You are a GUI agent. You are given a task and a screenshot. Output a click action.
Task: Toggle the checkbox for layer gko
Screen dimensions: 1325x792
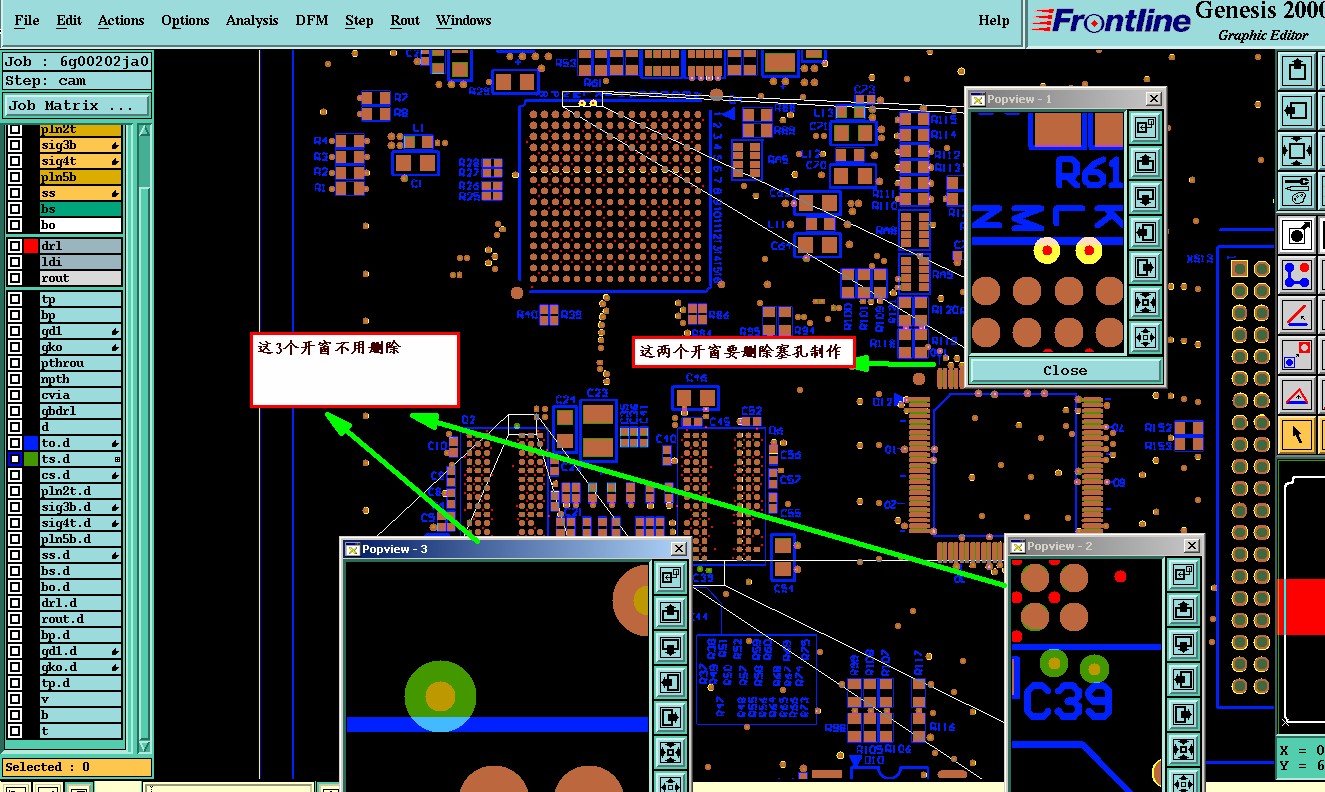coord(14,347)
